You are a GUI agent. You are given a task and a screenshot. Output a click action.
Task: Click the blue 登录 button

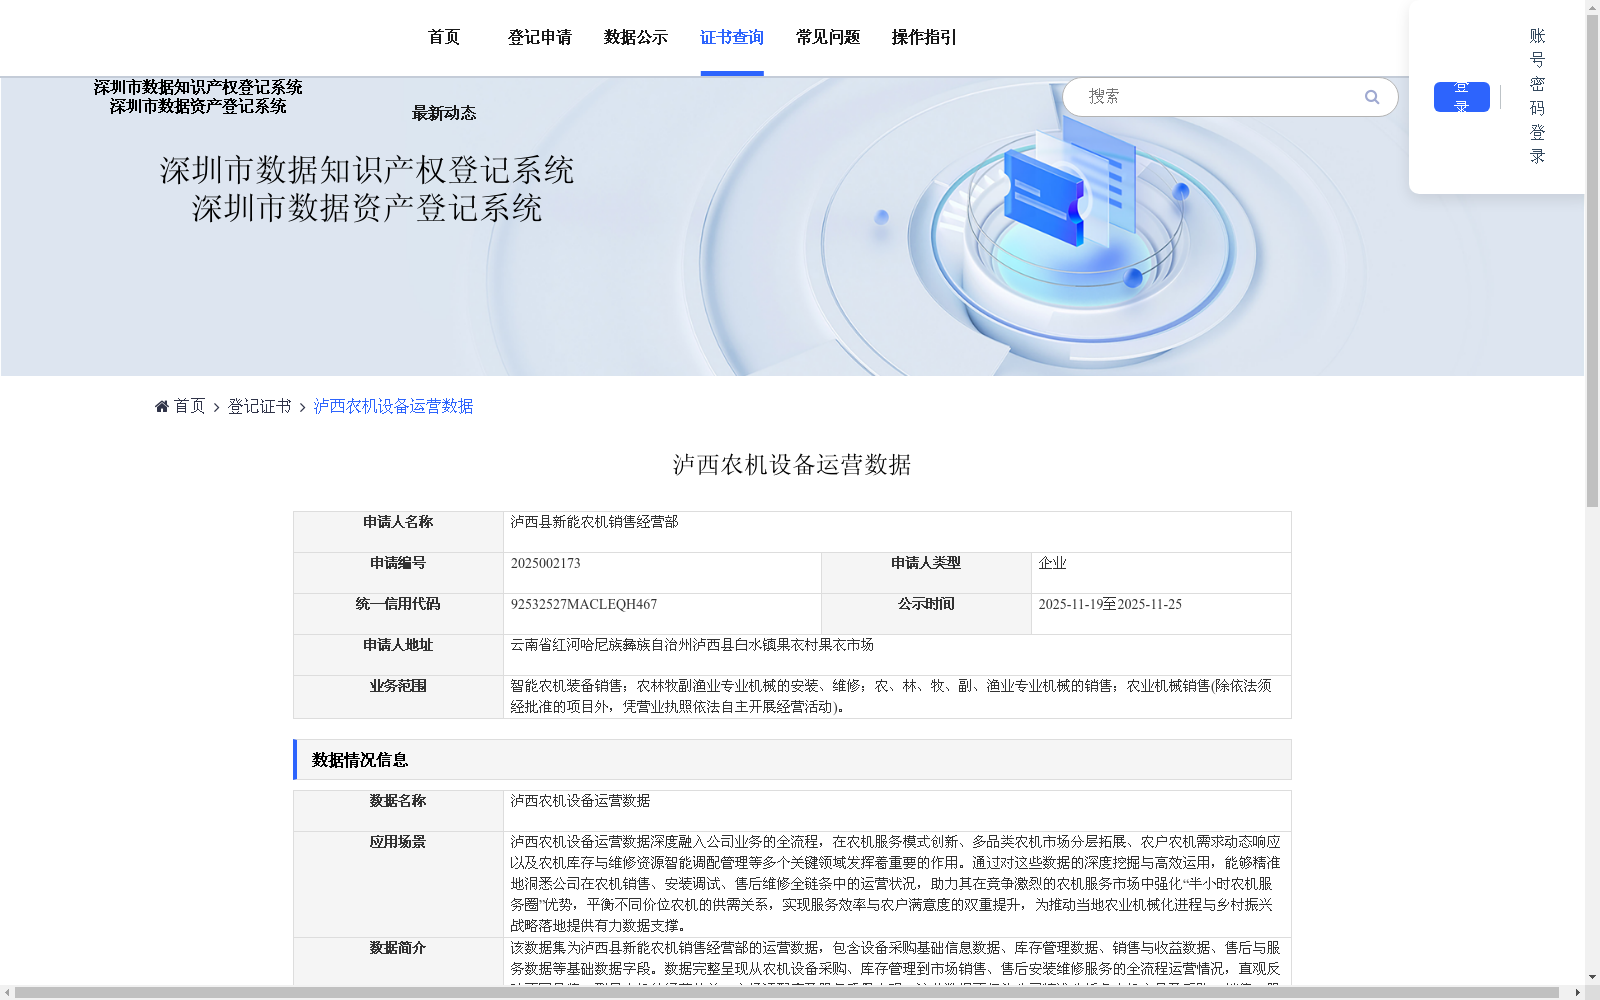[x=1461, y=97]
